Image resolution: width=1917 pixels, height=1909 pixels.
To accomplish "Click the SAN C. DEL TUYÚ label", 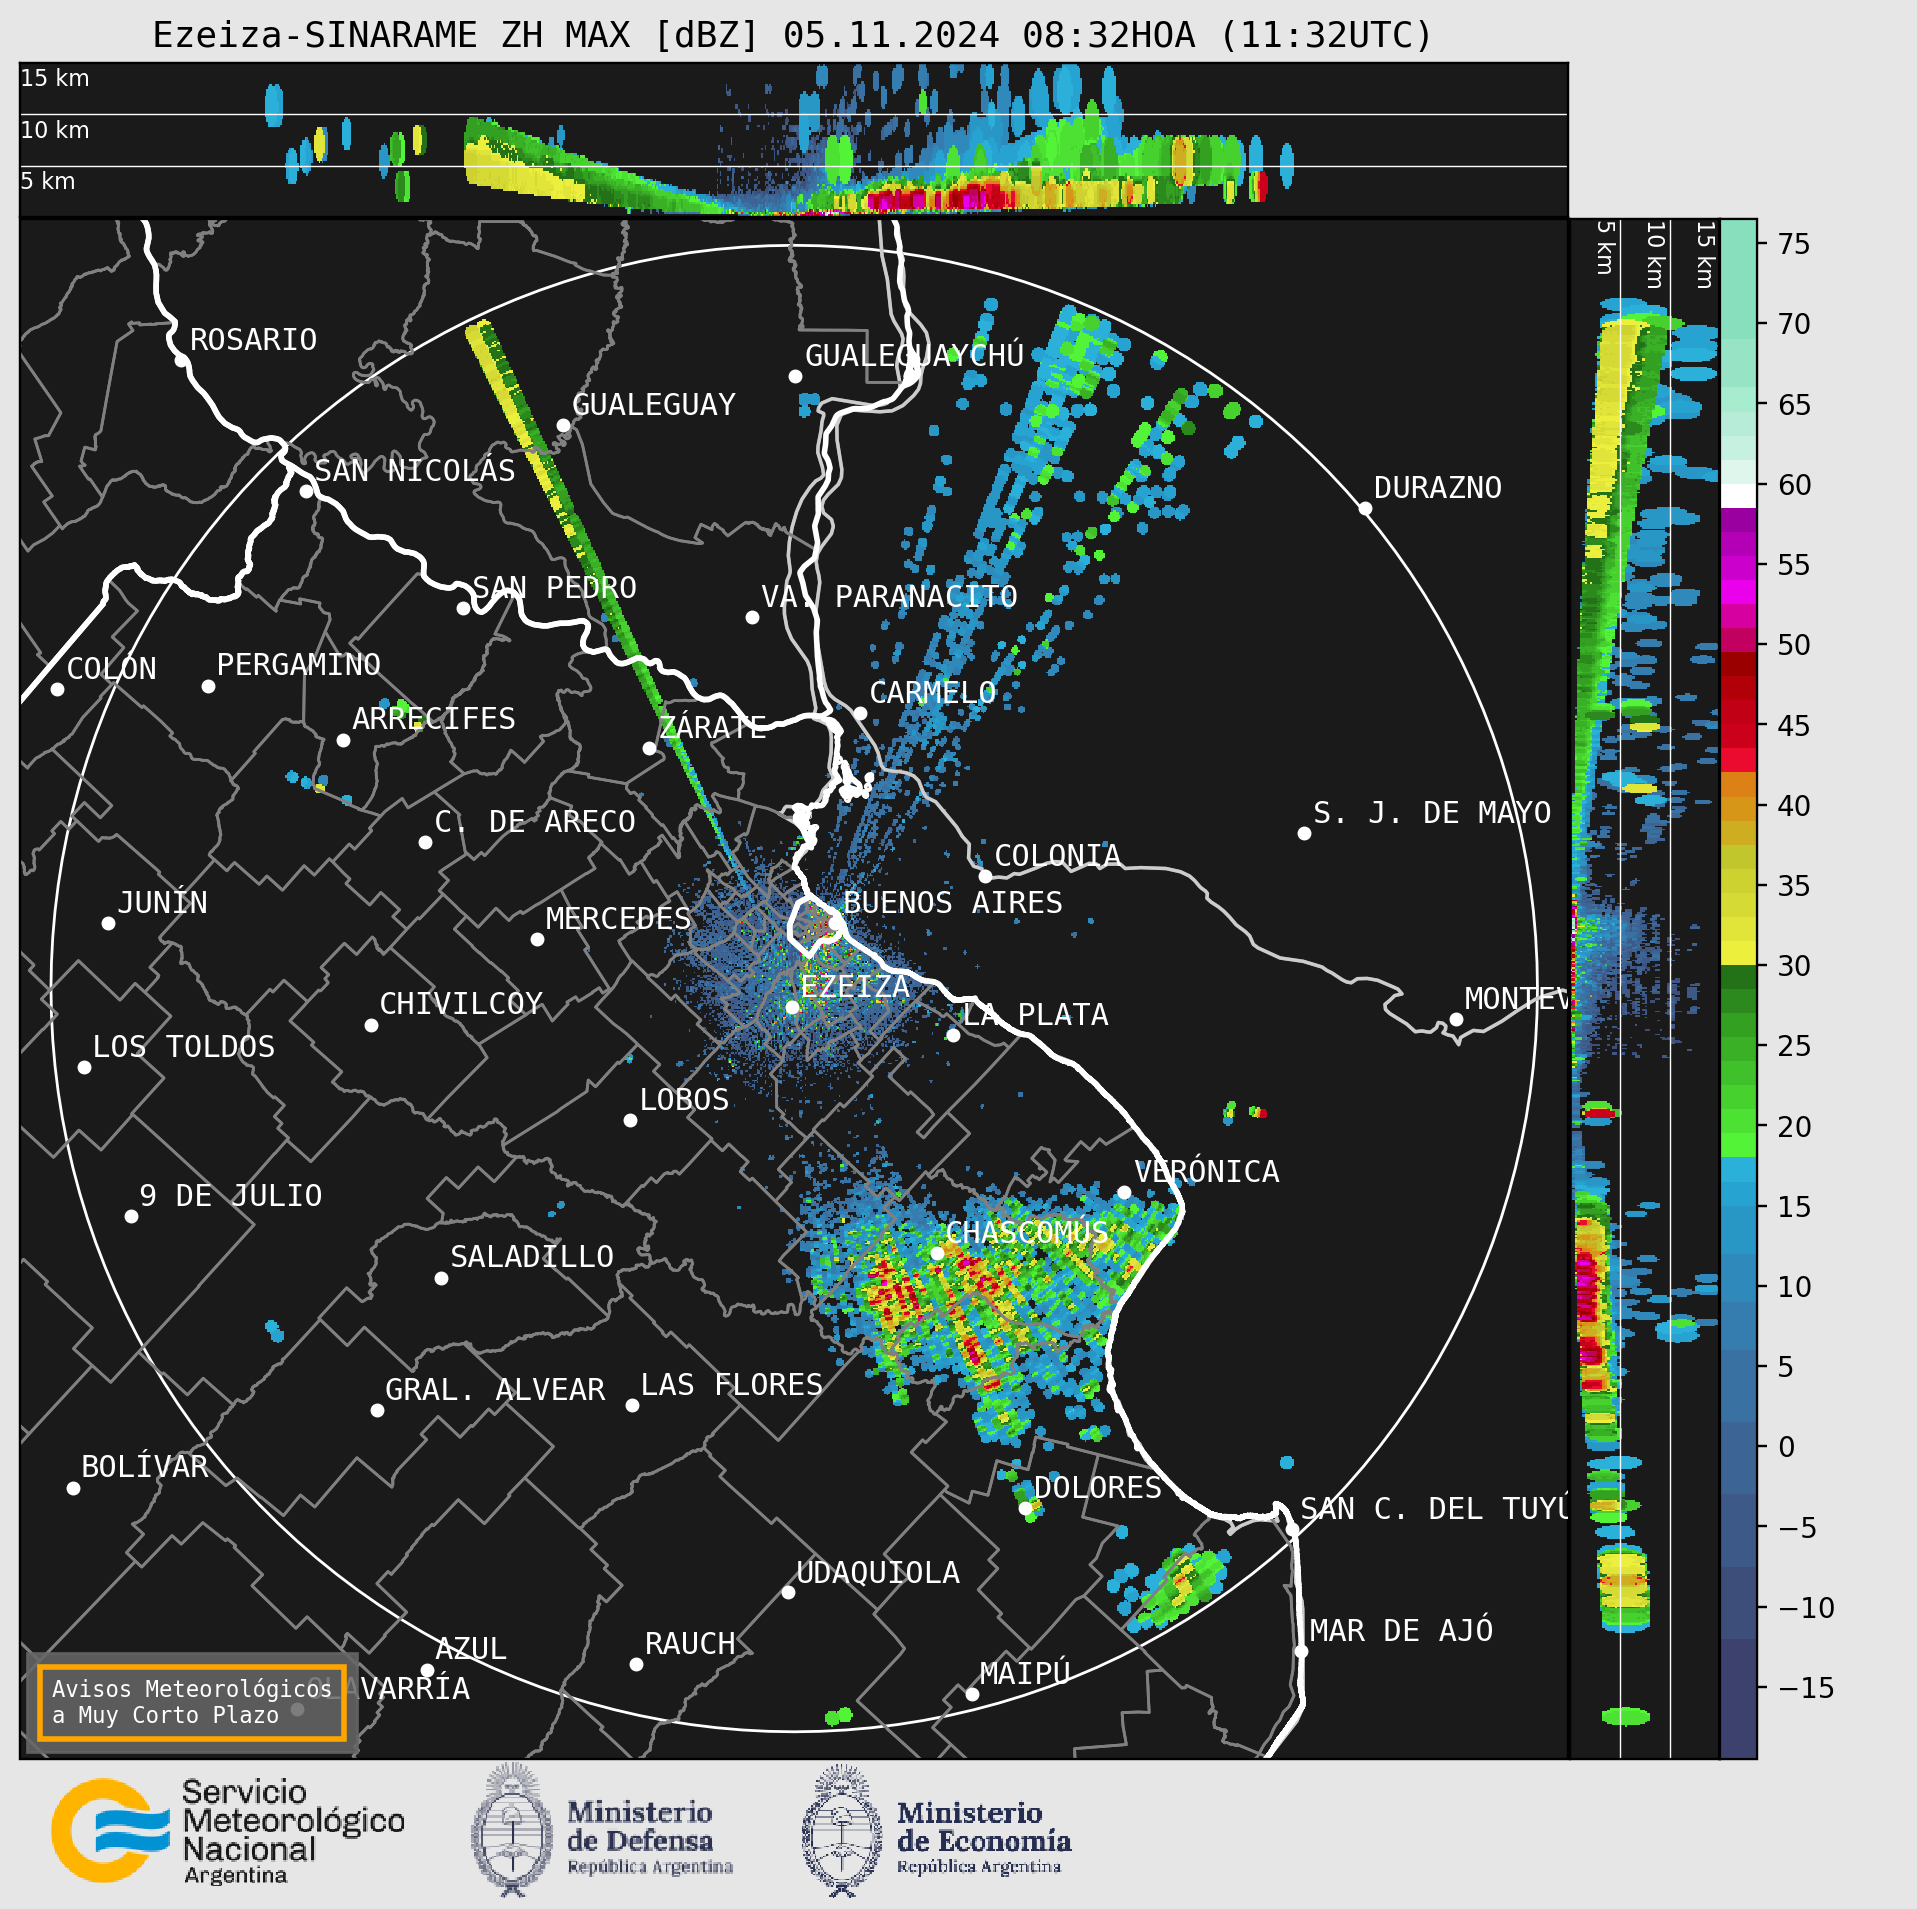I will (x=1433, y=1508).
